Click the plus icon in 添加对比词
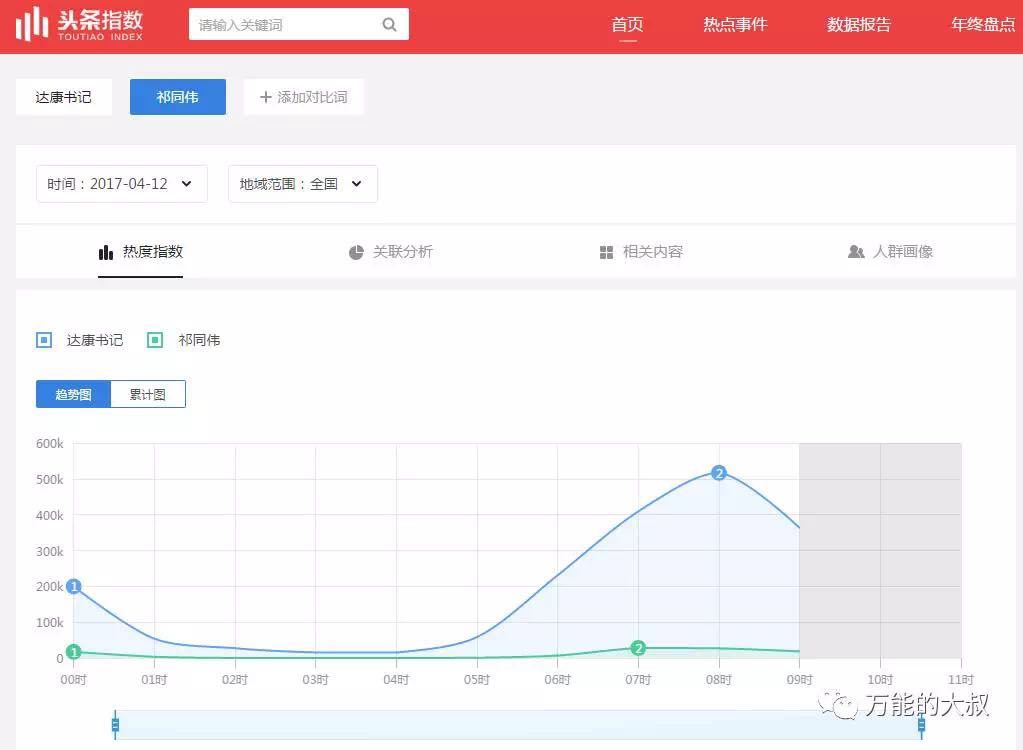This screenshot has width=1023, height=750. coord(266,97)
